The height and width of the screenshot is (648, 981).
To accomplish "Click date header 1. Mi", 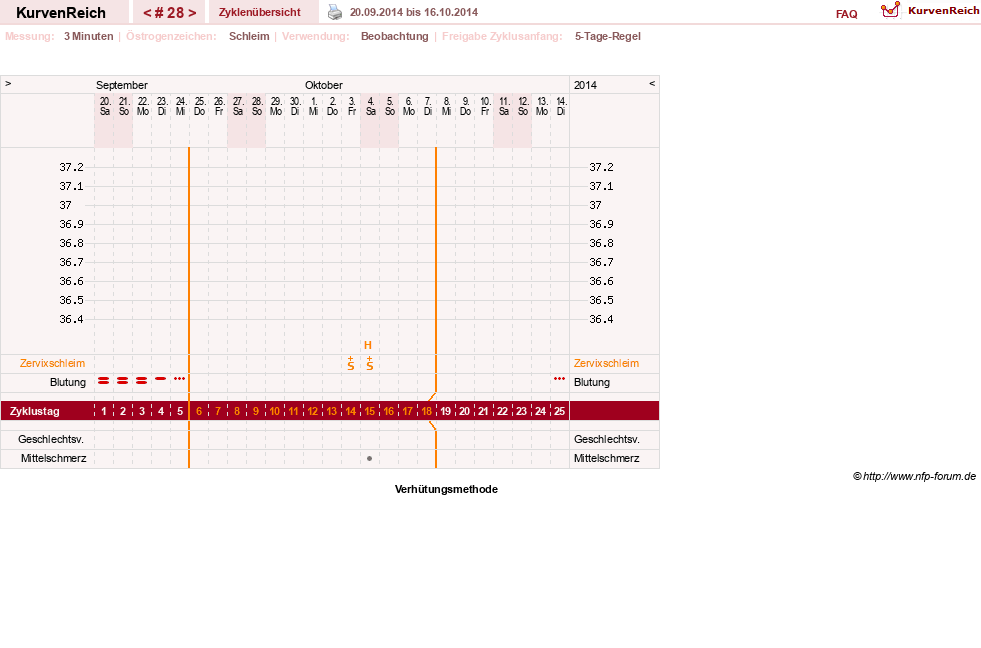I will [313, 106].
